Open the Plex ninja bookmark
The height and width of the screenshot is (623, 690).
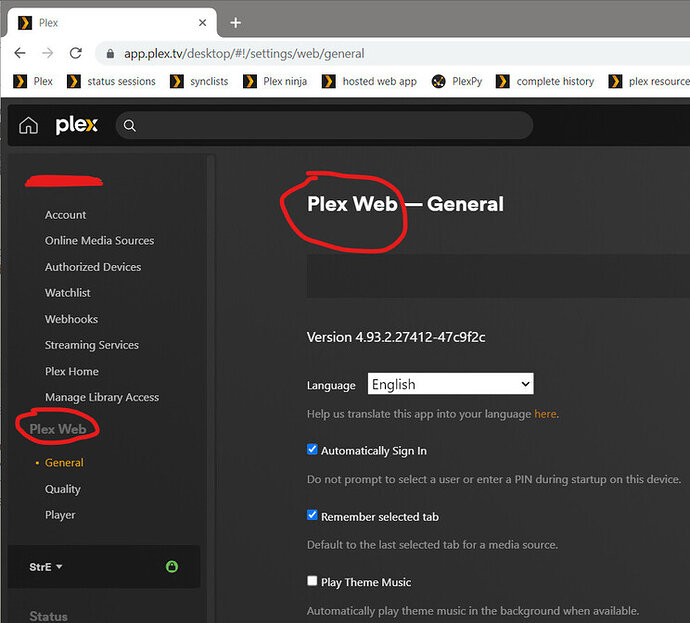coord(275,81)
